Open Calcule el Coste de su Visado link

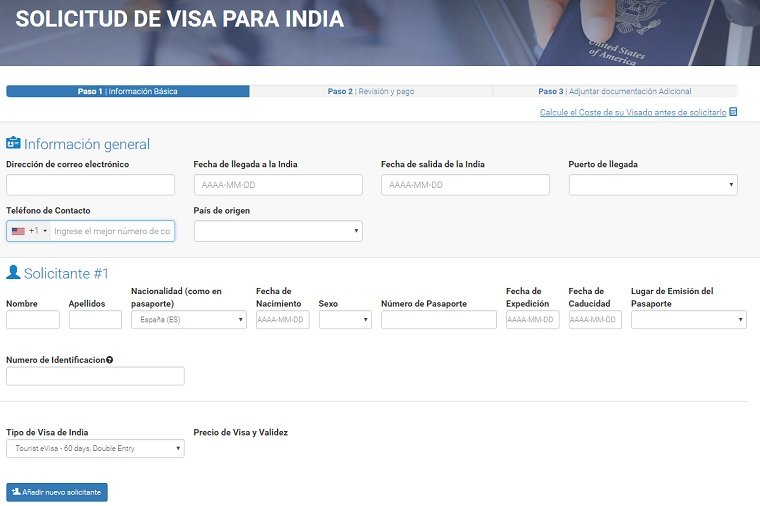[x=633, y=112]
